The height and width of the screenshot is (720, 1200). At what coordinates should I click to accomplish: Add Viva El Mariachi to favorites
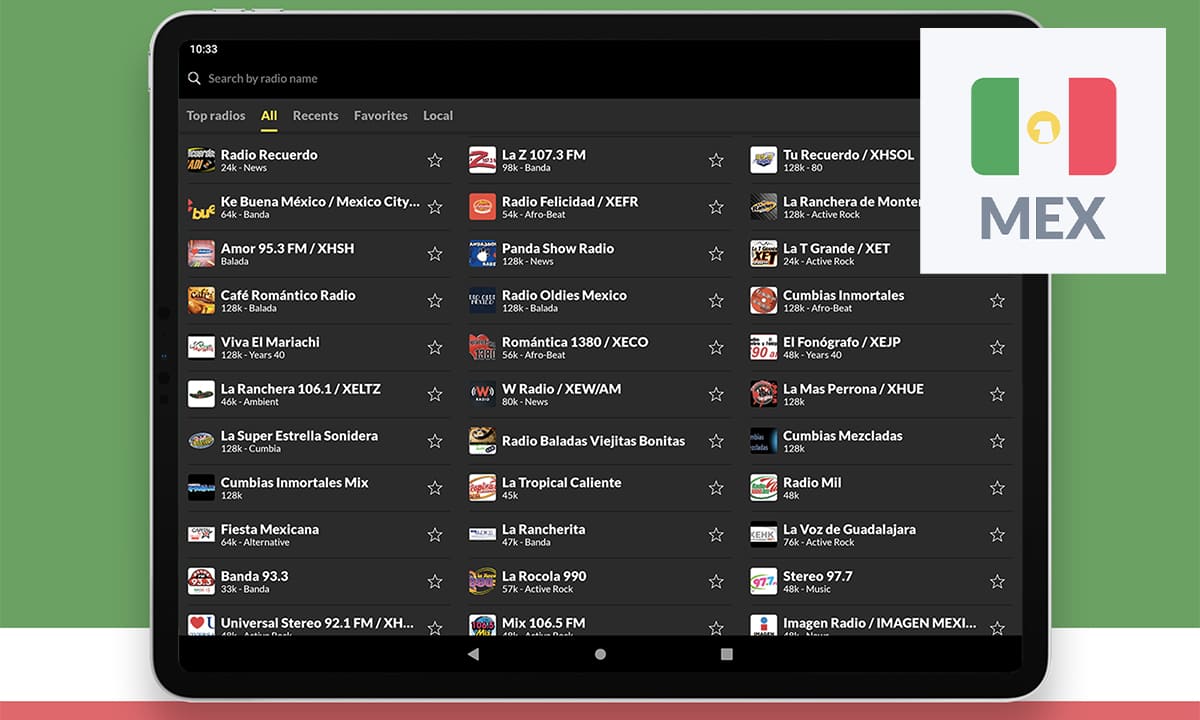(435, 347)
